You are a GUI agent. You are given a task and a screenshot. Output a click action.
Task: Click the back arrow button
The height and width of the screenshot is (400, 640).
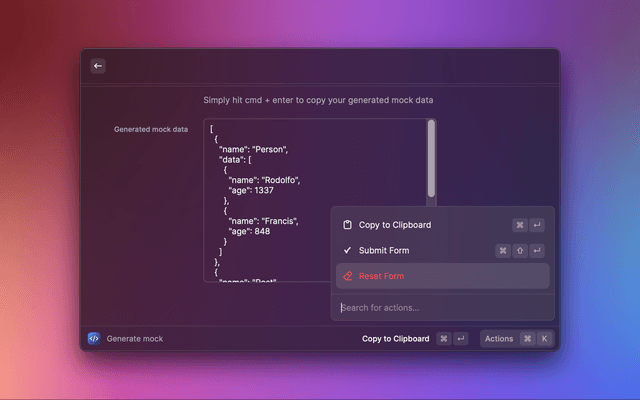[x=98, y=66]
